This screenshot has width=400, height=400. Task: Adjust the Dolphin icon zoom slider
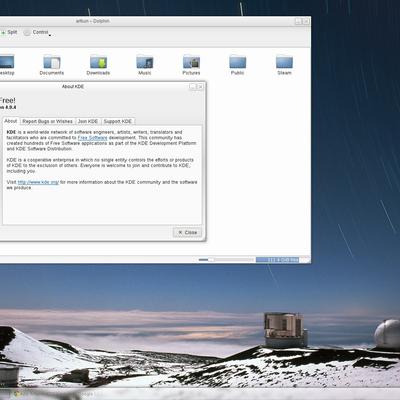[226, 259]
